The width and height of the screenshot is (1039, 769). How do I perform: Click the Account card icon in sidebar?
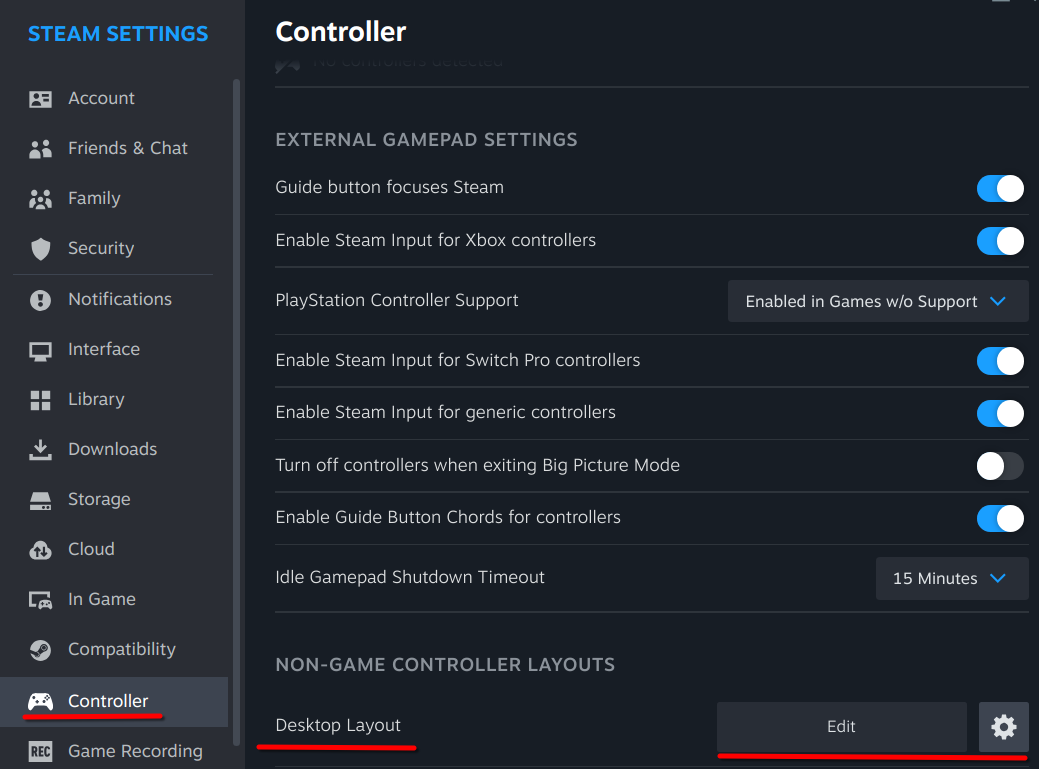click(x=41, y=99)
